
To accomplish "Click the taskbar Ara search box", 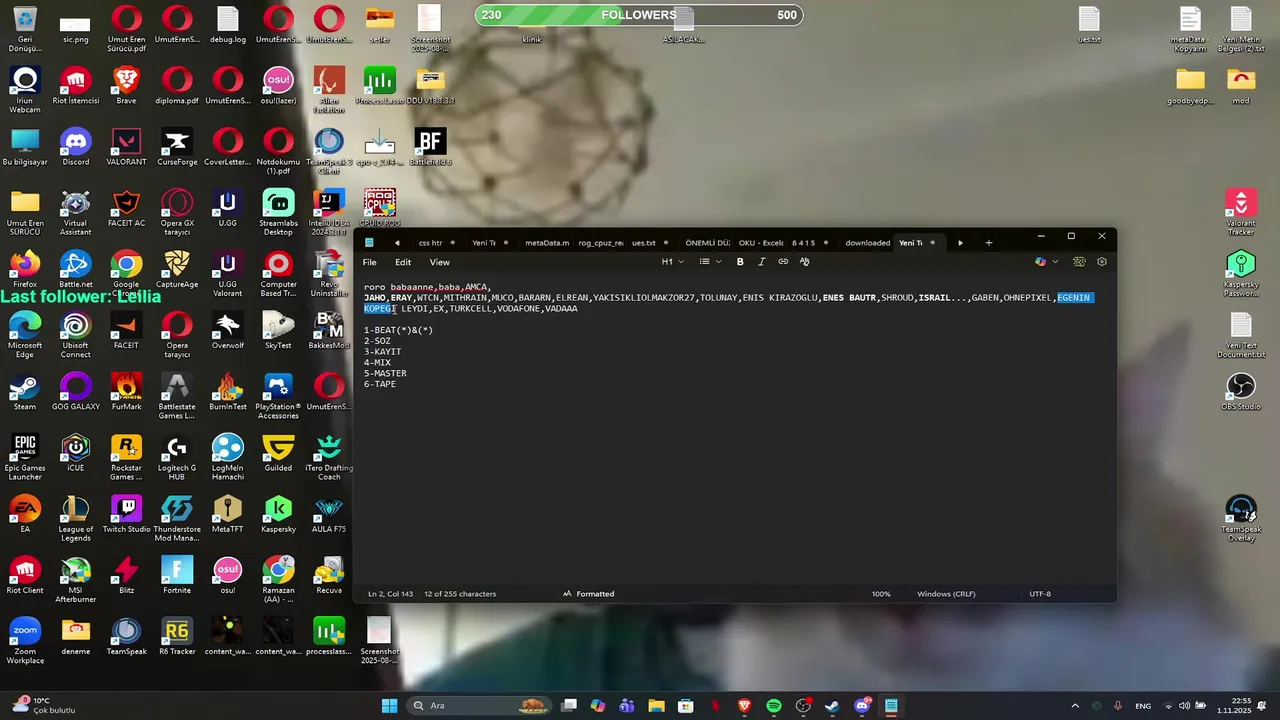I will pos(480,706).
